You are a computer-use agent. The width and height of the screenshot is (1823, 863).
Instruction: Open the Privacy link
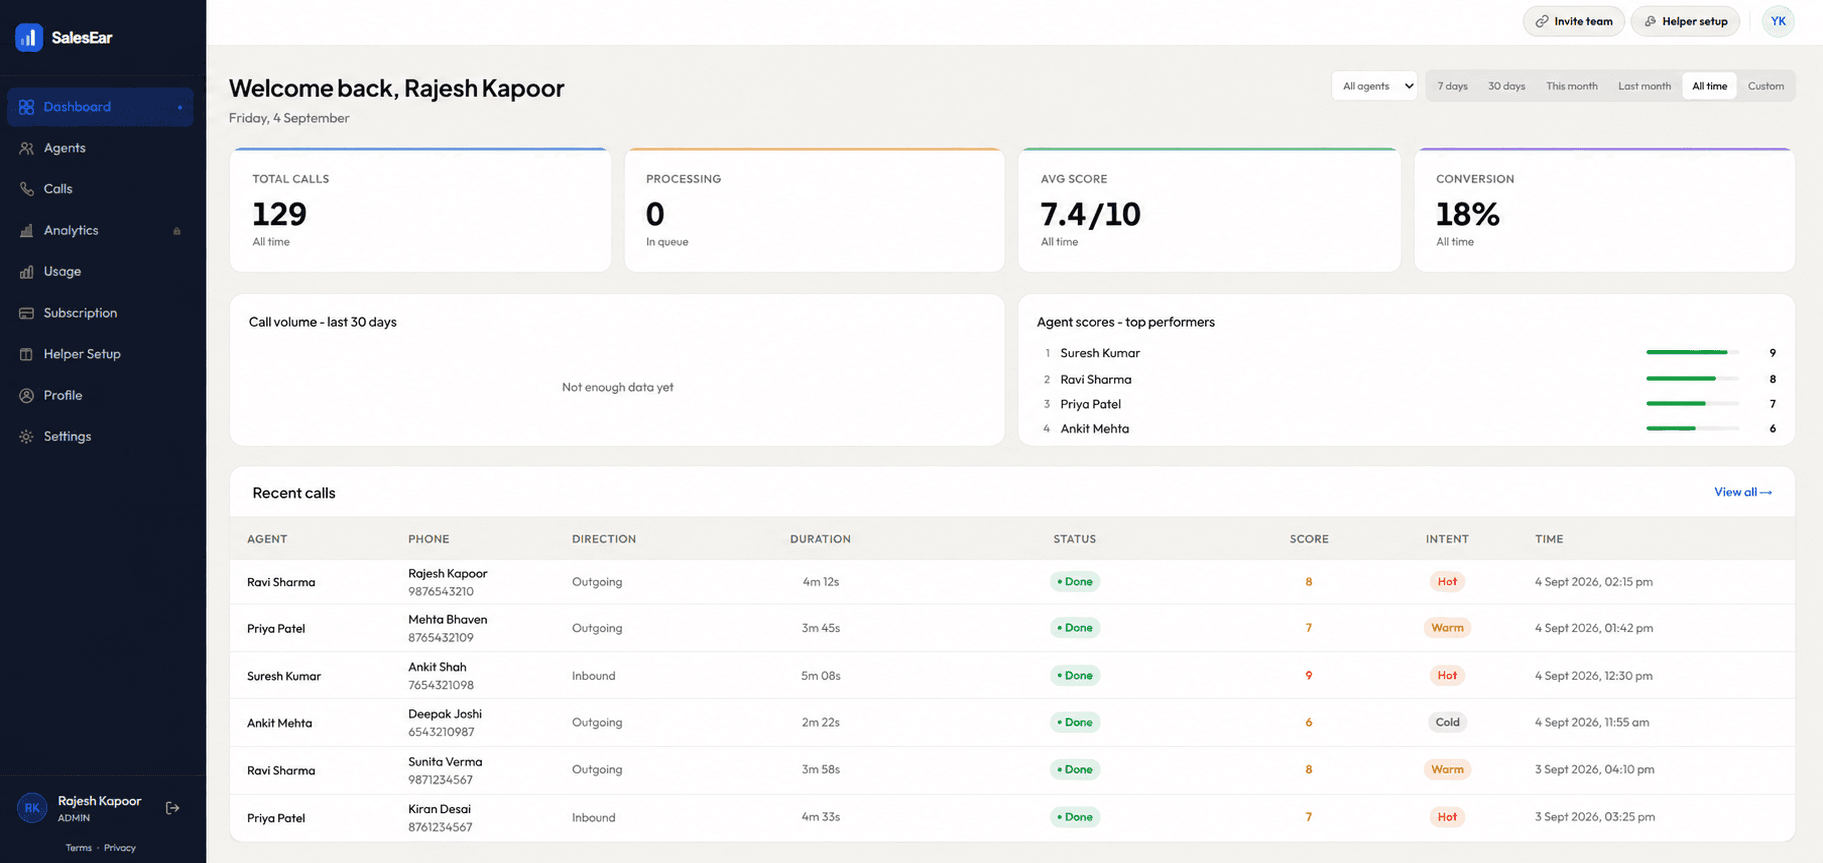120,848
